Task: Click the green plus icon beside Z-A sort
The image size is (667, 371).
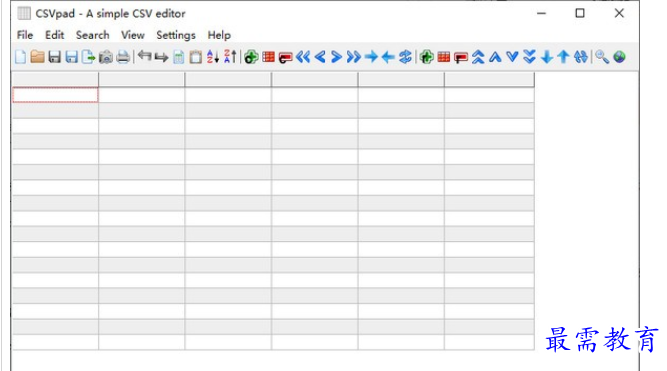Action: 251,57
